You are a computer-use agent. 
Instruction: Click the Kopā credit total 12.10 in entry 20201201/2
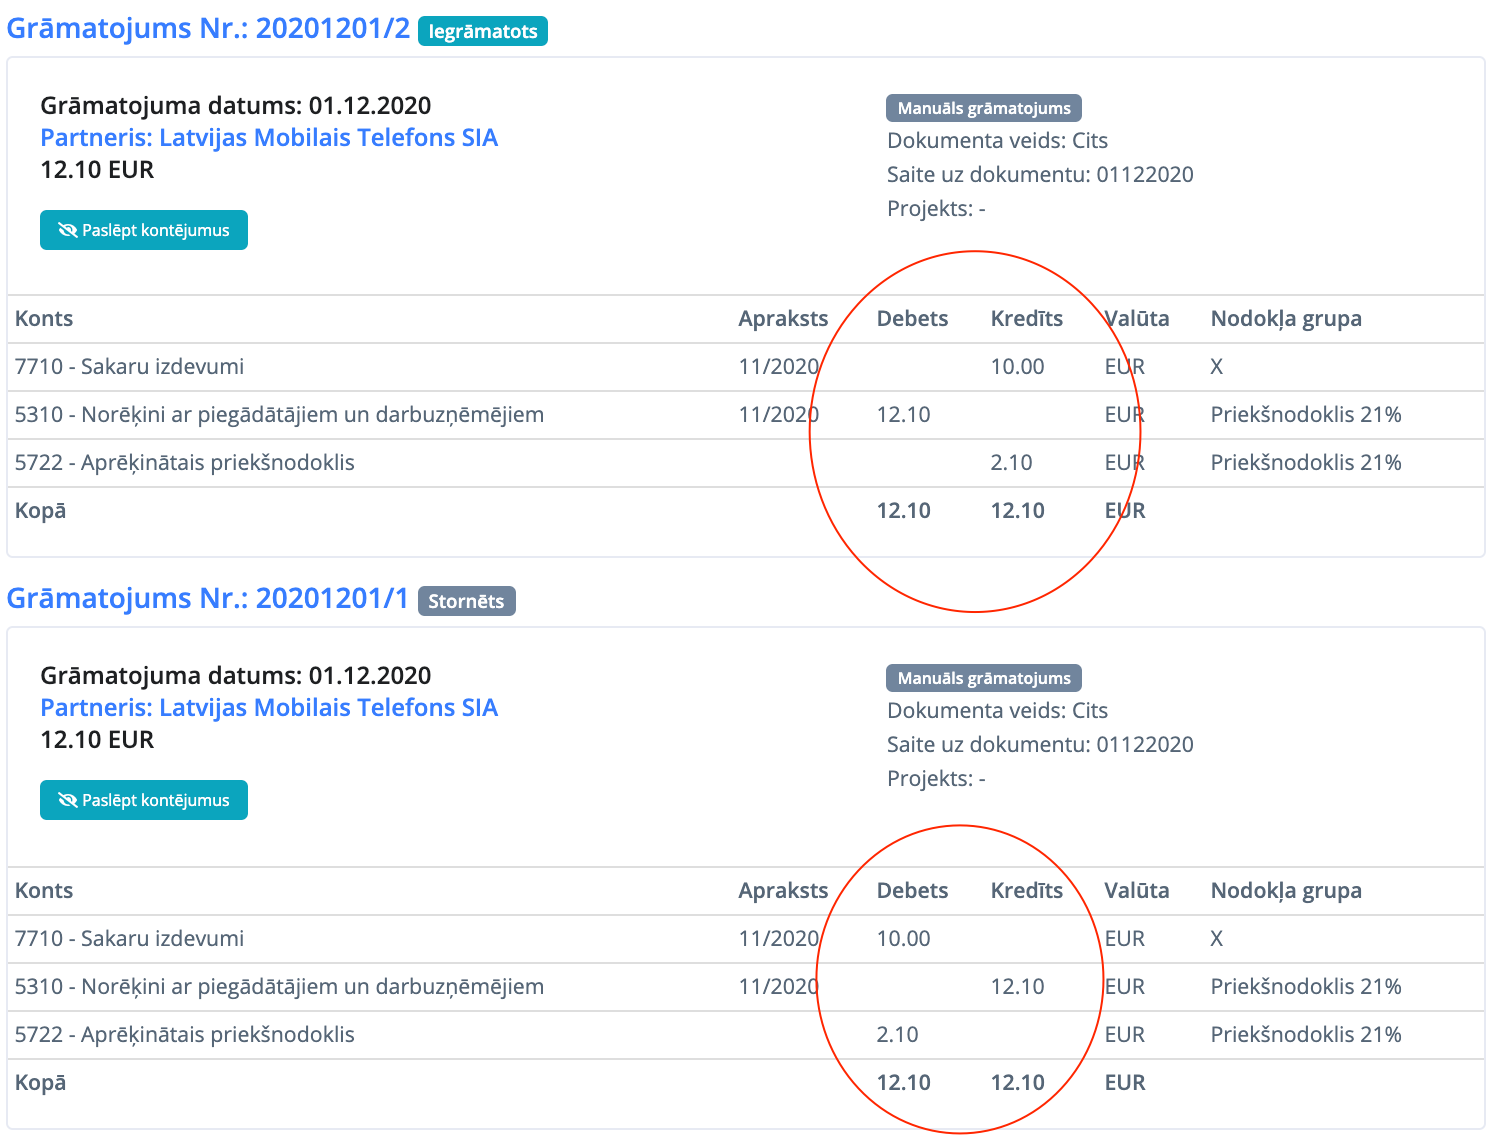point(1017,511)
